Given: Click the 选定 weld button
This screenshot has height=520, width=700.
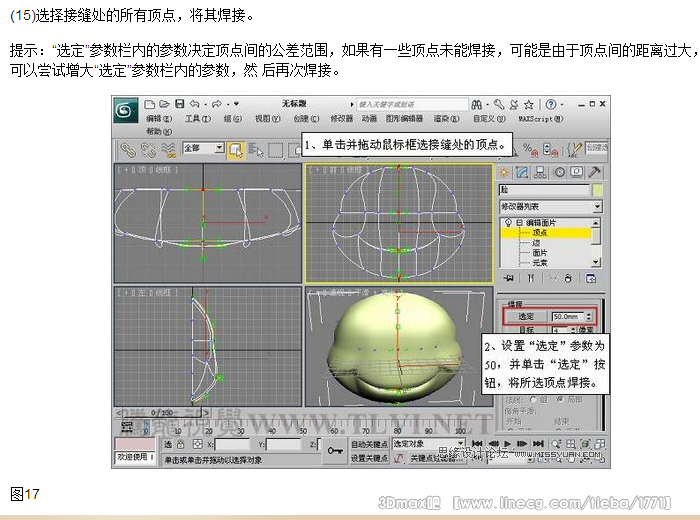Looking at the screenshot, I should point(525,316).
